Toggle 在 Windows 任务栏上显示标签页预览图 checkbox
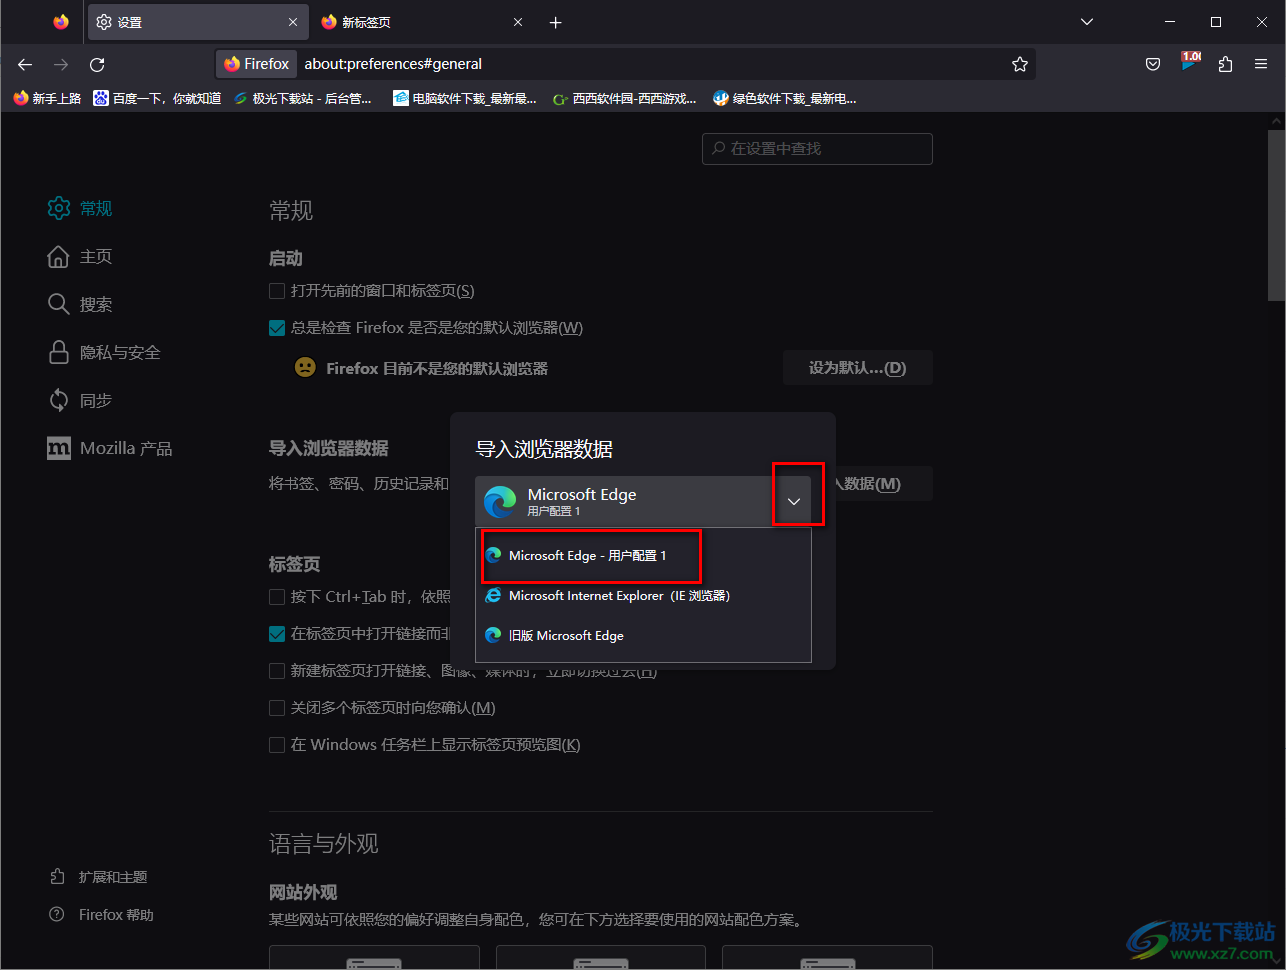 pyautogui.click(x=277, y=745)
